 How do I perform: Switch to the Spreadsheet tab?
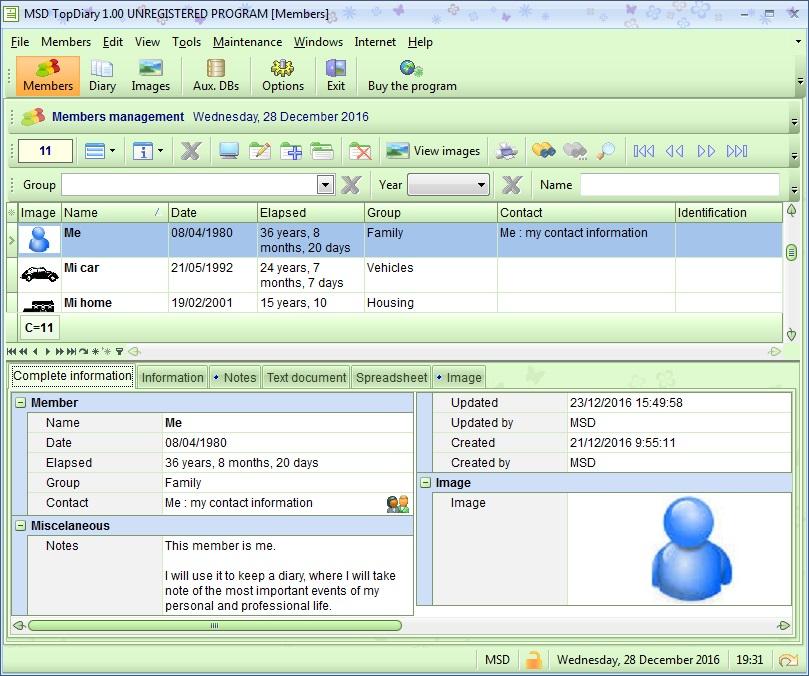click(x=392, y=377)
